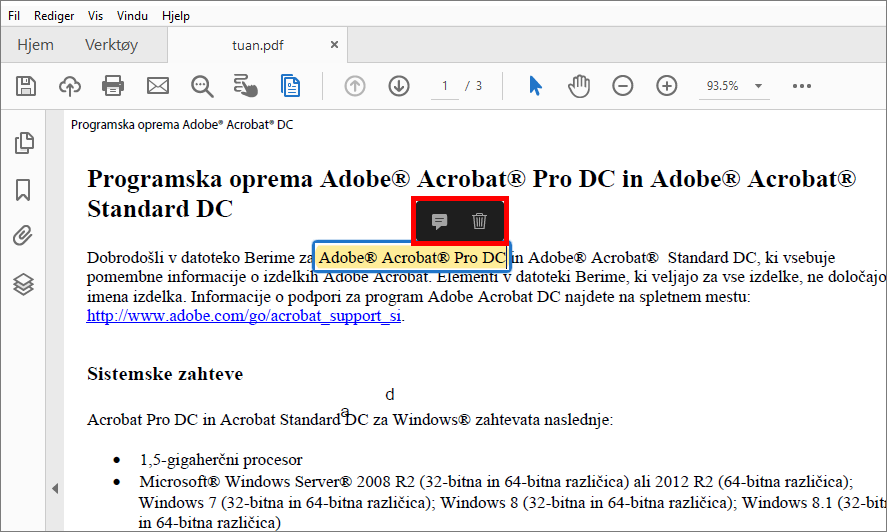887x532 pixels.
Task: Open the Hjelp menu
Action: (176, 16)
